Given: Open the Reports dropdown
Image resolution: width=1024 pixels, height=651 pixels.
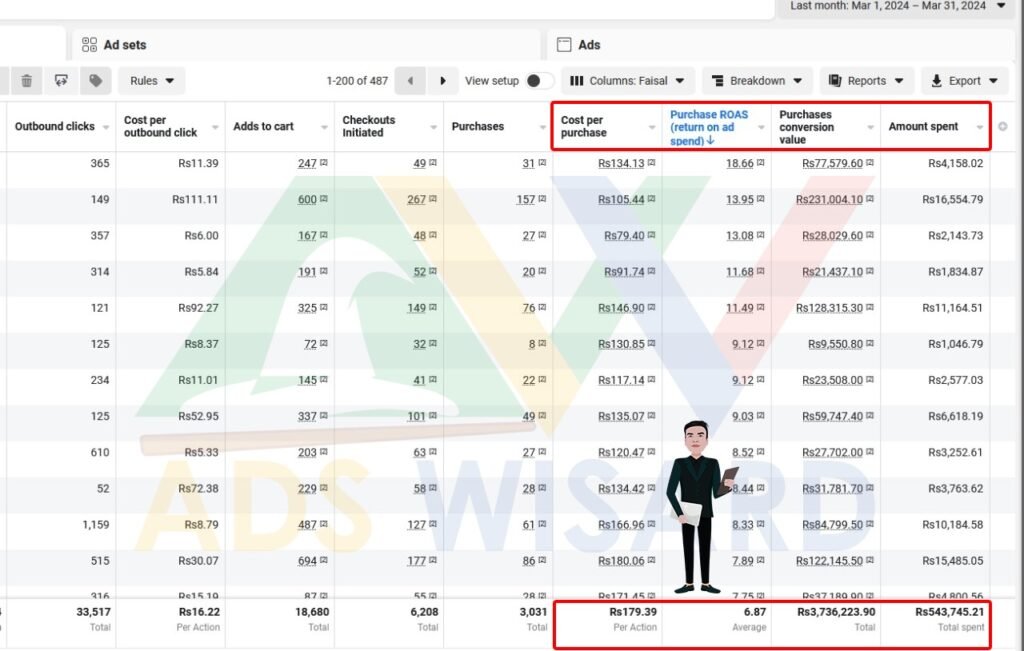Looking at the screenshot, I should click(866, 80).
